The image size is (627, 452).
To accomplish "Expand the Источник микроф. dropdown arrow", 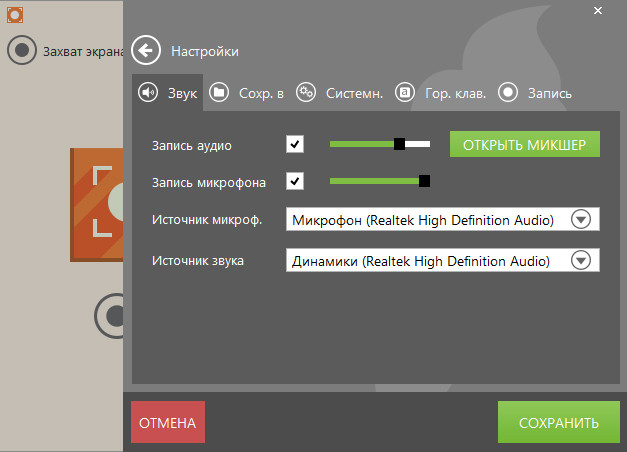I will [x=581, y=219].
